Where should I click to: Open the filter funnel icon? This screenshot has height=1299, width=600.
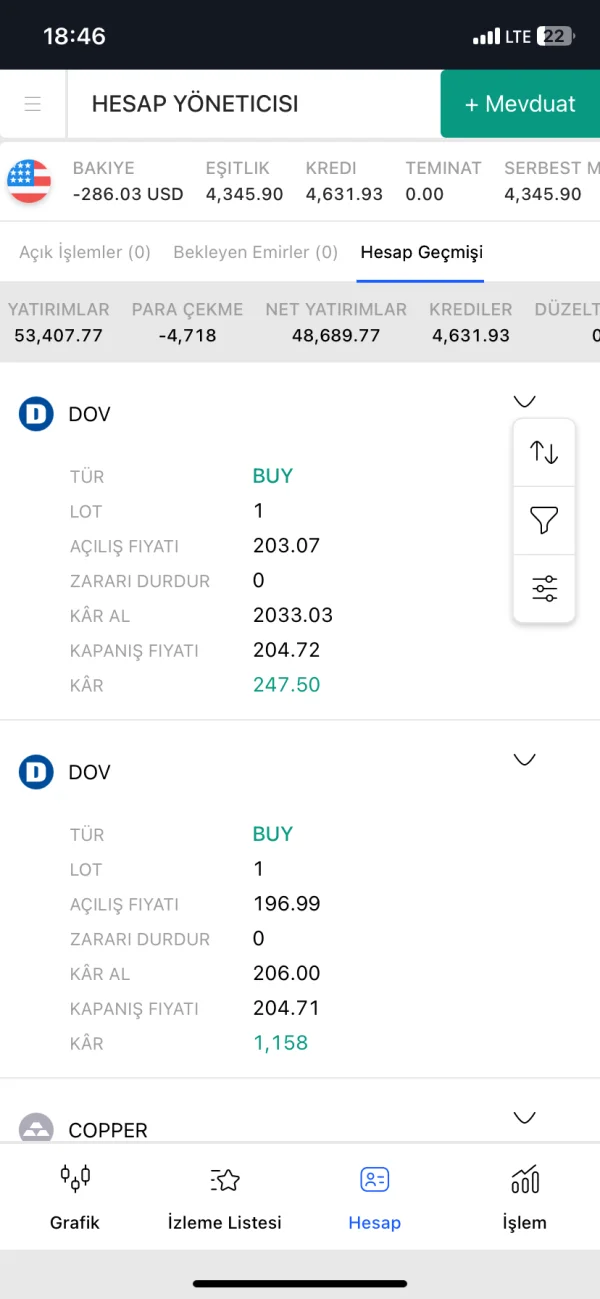click(544, 520)
